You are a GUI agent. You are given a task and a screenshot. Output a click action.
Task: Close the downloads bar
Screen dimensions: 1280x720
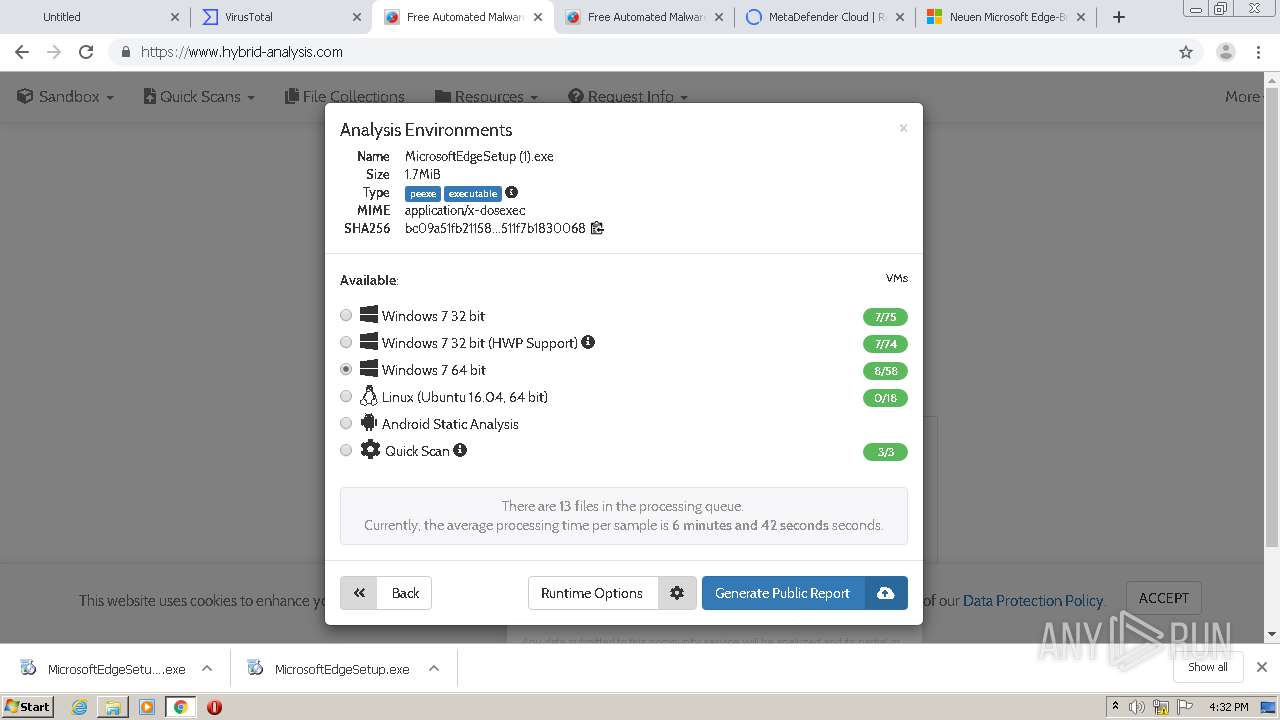pyautogui.click(x=1262, y=667)
